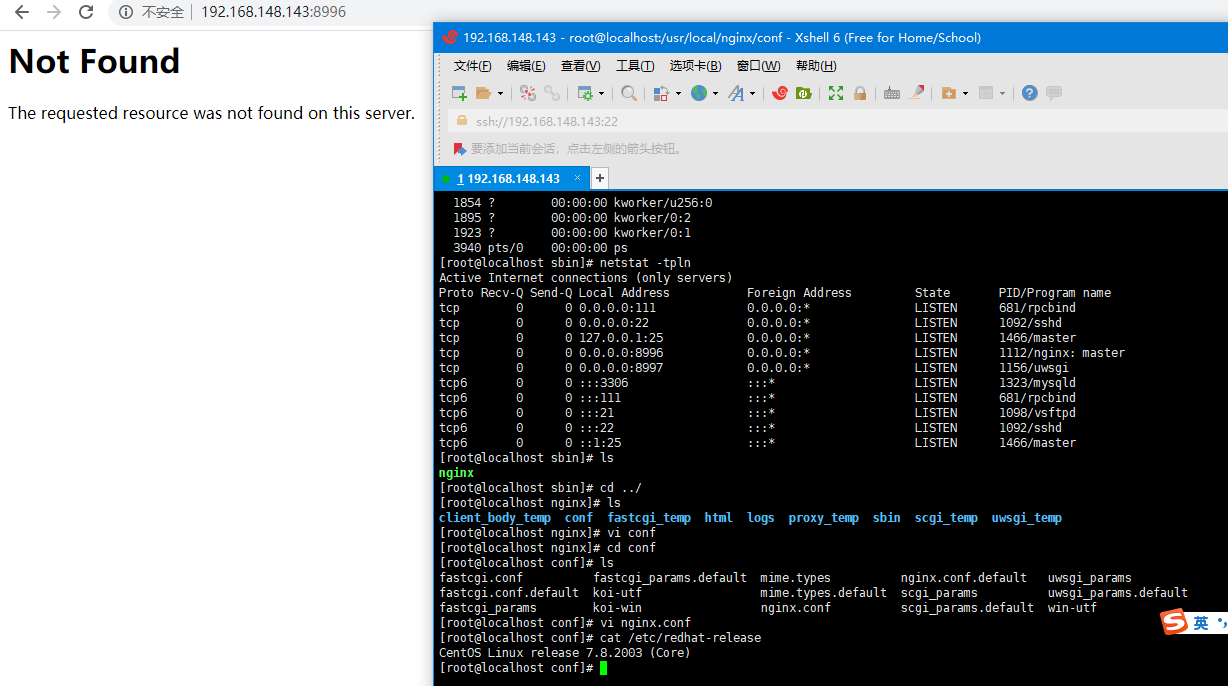
Task: Click 'nginx.conf.default' in file listing
Action: [x=964, y=578]
